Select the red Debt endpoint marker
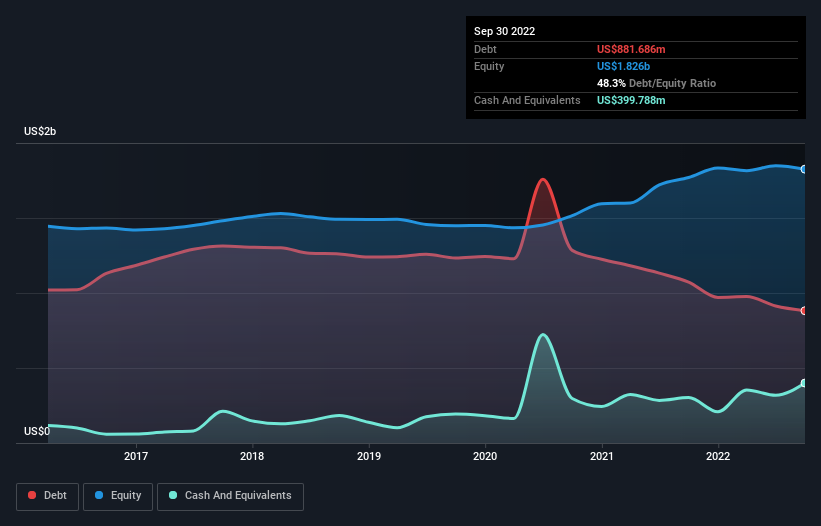The height and width of the screenshot is (526, 821). coord(804,311)
